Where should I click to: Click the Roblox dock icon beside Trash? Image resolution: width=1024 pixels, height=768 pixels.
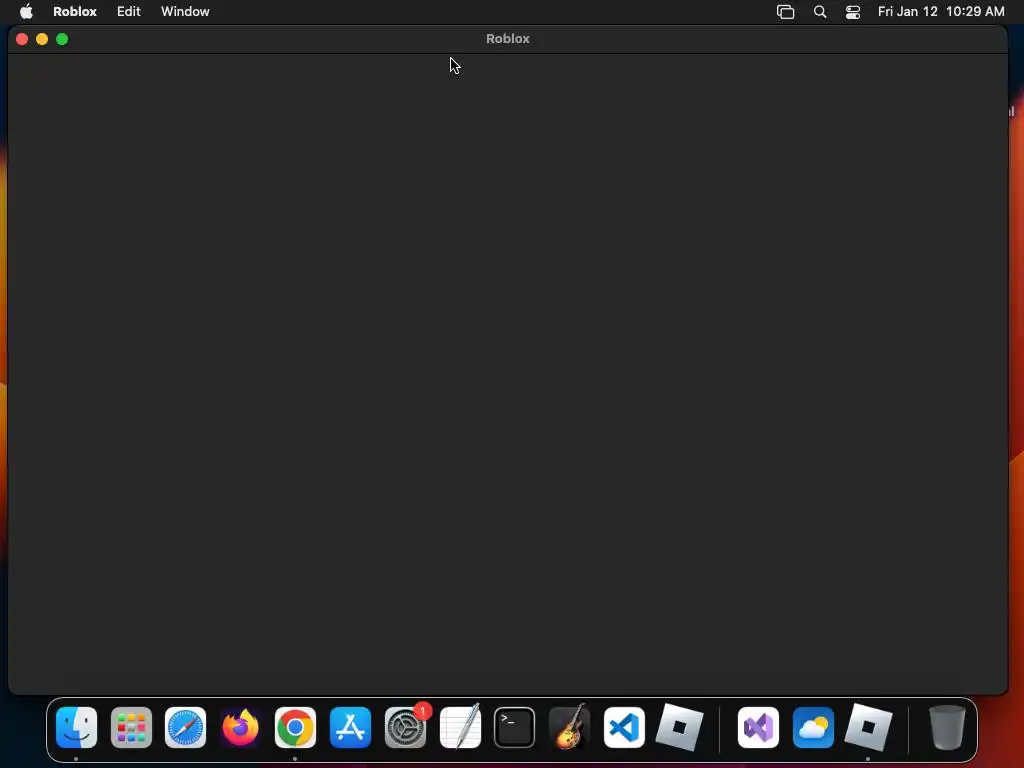tap(868, 728)
